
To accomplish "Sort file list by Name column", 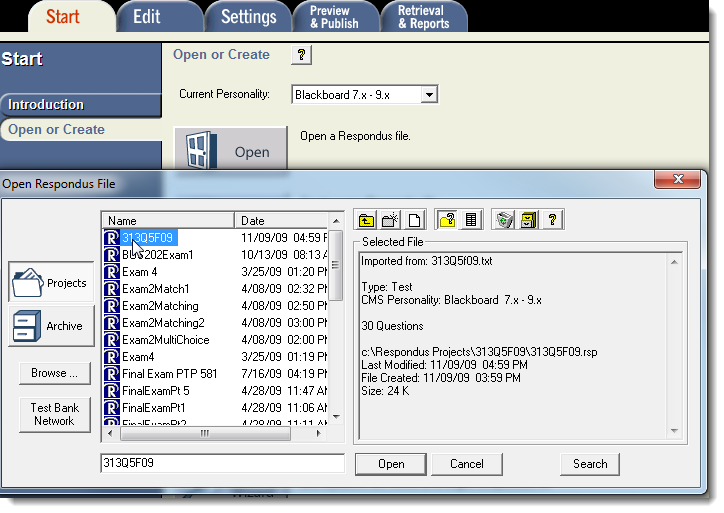I will [168, 221].
